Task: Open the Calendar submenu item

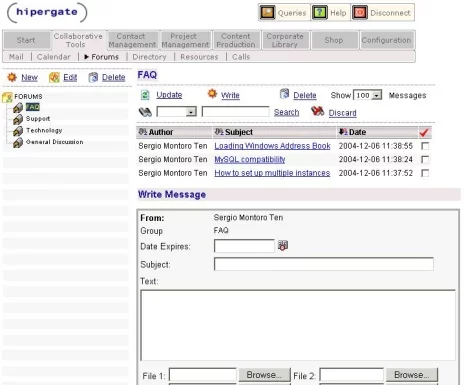Action: coord(54,57)
